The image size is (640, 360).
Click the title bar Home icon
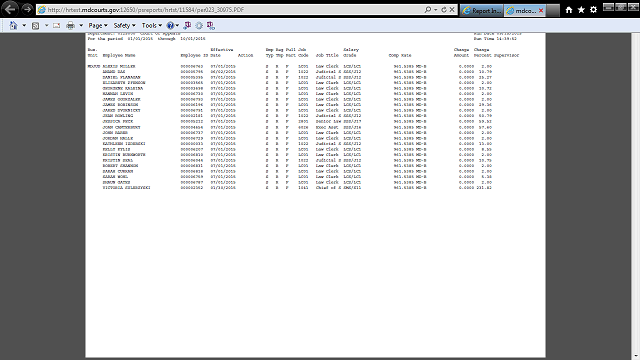569,10
